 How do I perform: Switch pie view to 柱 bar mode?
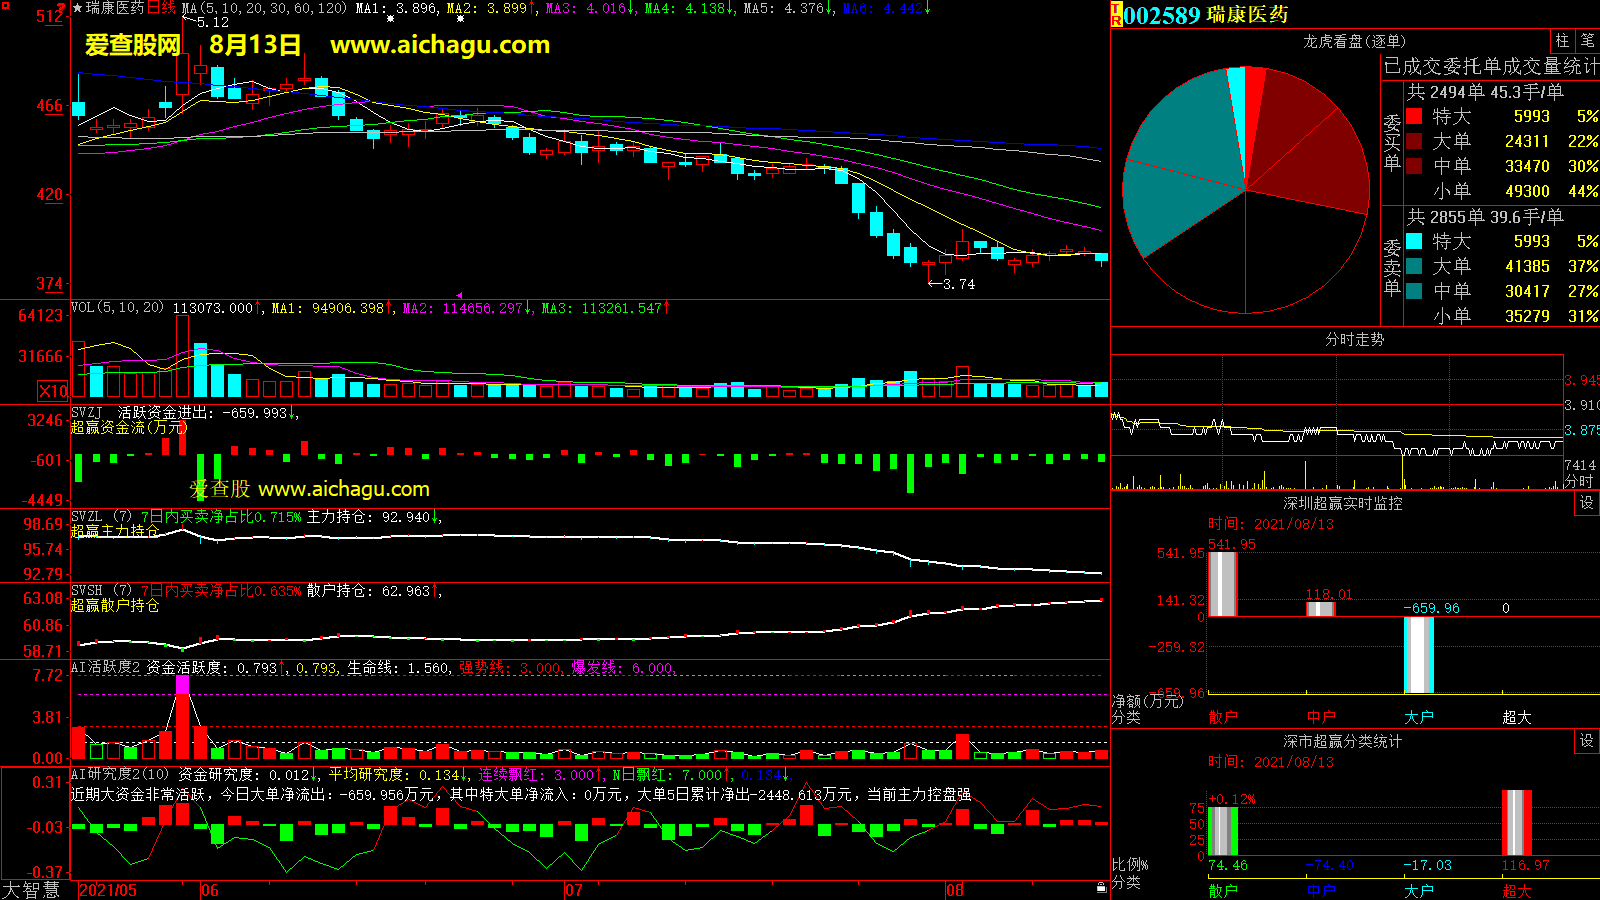click(x=1562, y=40)
